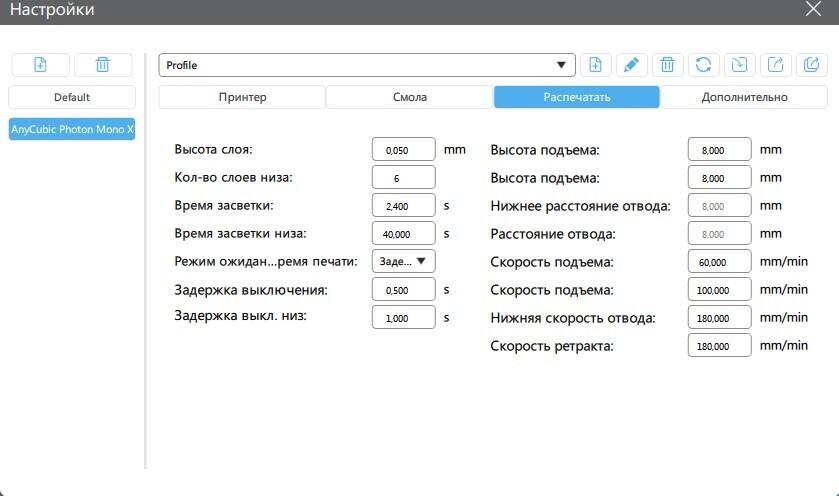Edit the Скорость подъема value 100,000
Screen dimensions: 839x496
[x=720, y=289]
